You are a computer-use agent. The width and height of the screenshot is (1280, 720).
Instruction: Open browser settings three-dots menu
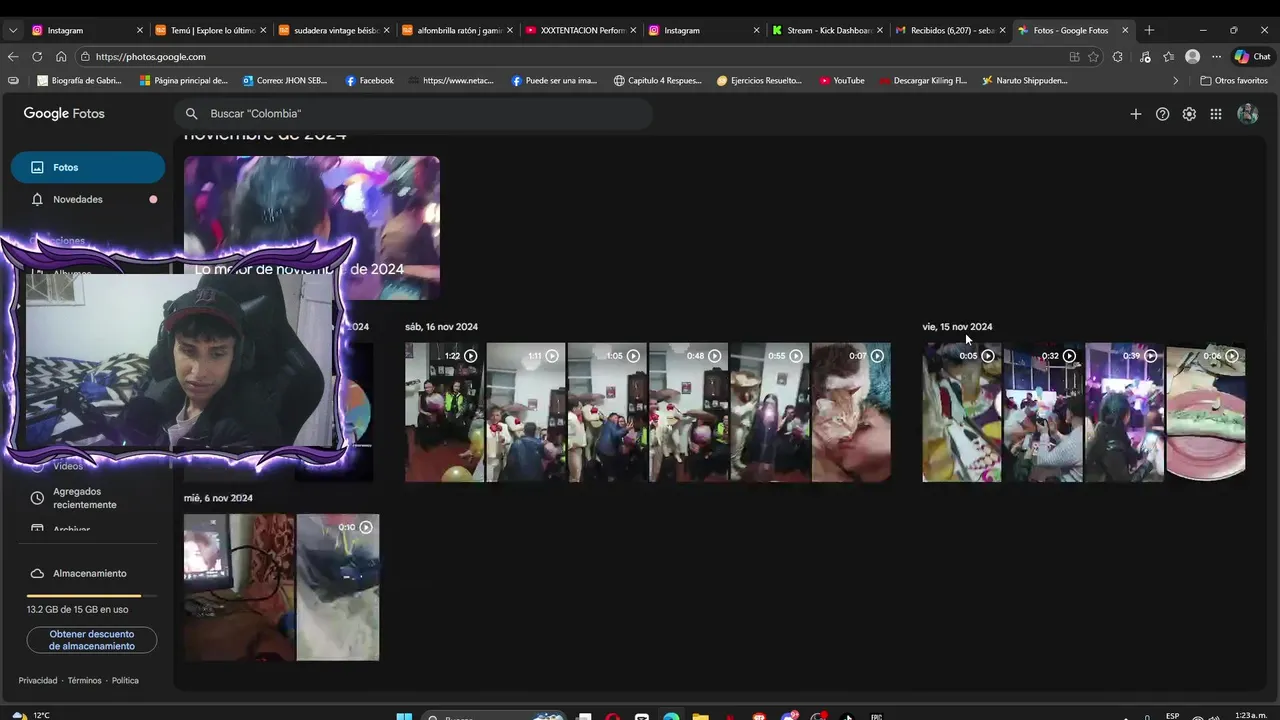pos(1216,57)
